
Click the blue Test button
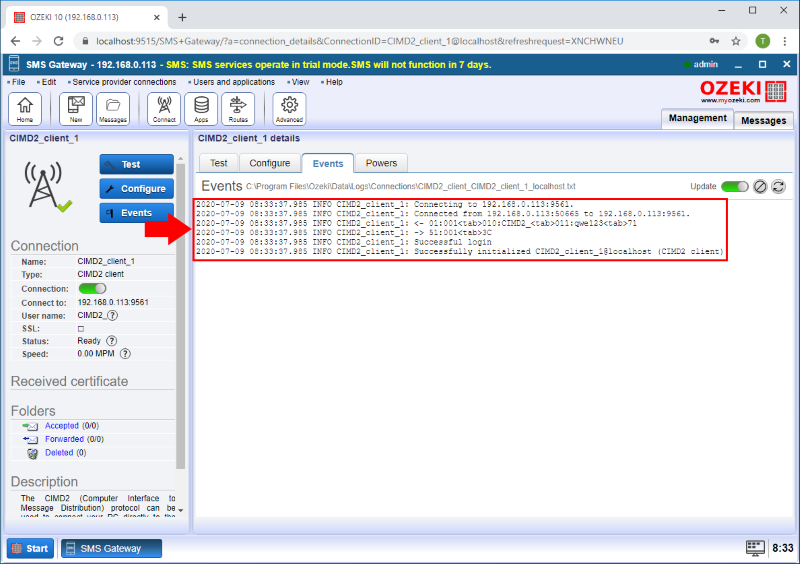pos(137,164)
